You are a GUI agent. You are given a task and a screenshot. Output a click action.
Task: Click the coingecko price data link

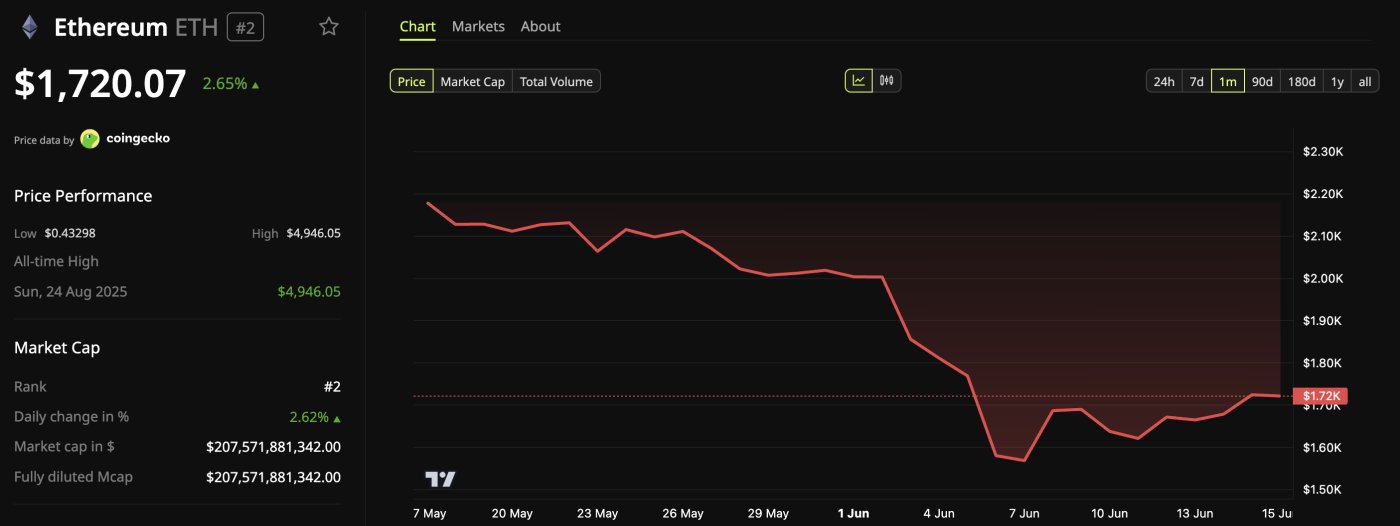click(138, 139)
